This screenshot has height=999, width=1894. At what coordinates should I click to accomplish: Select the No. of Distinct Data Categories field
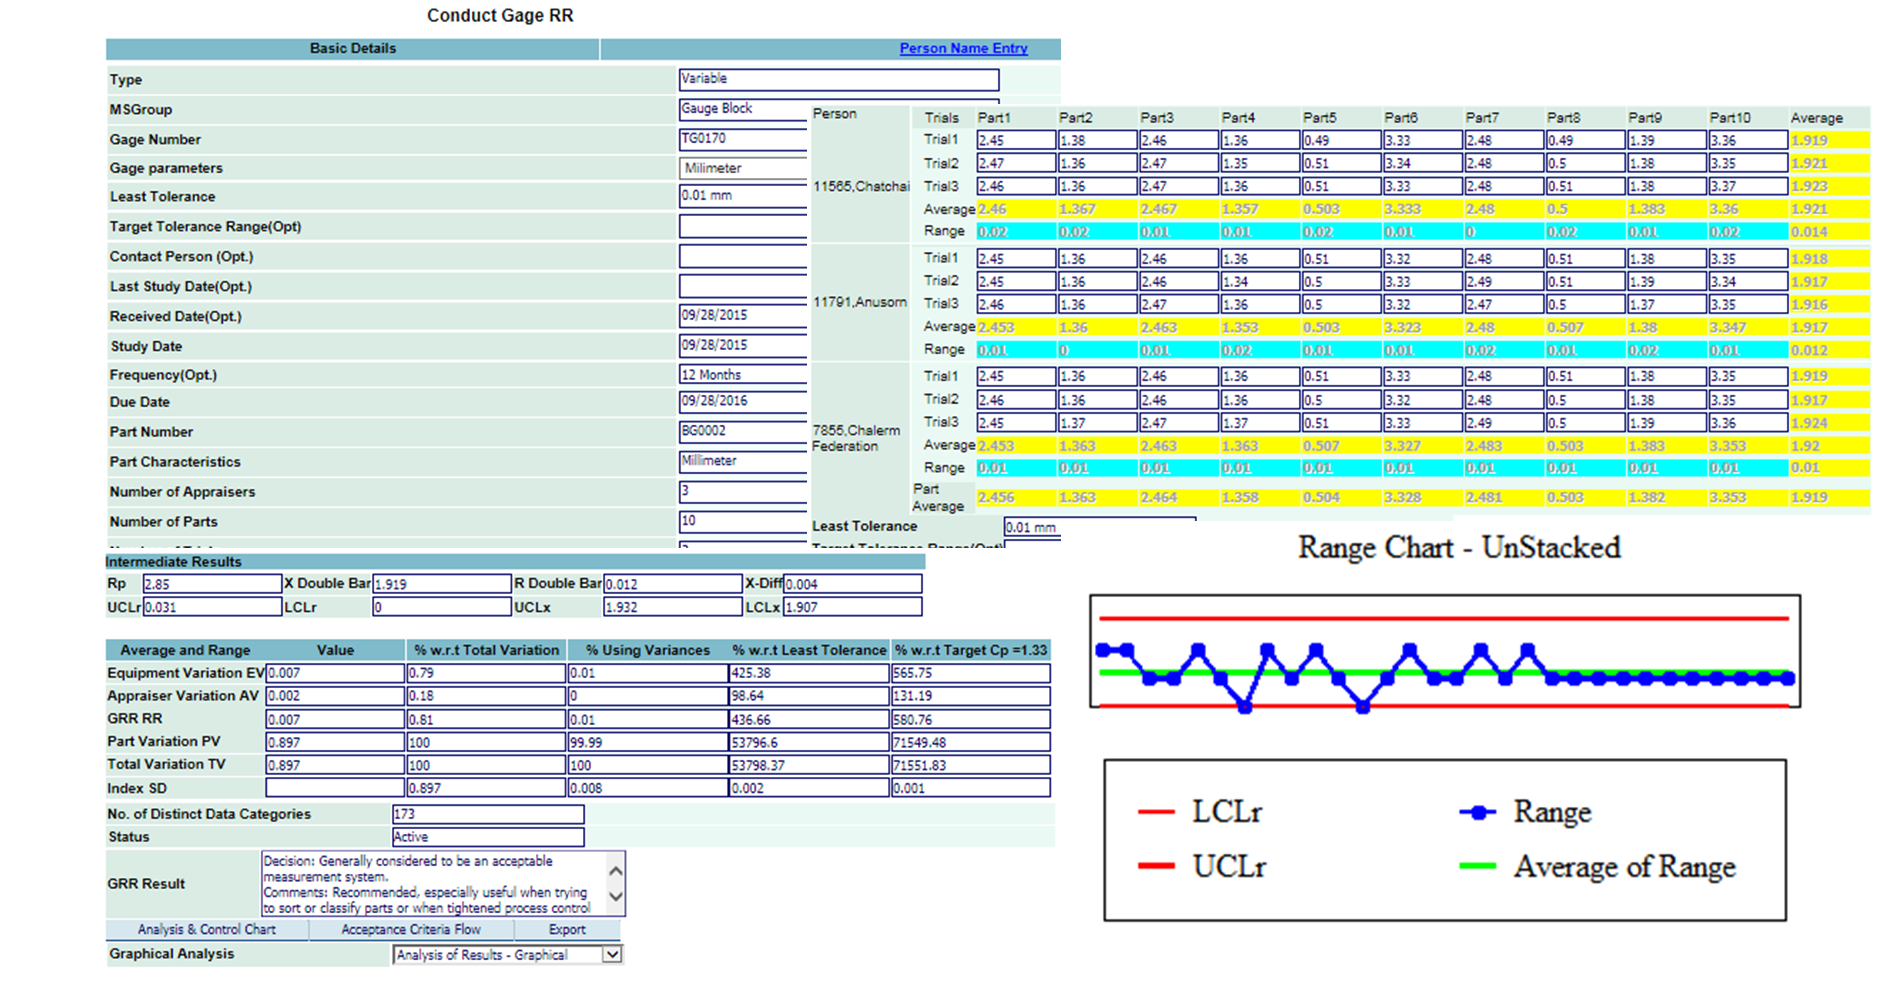(x=488, y=814)
